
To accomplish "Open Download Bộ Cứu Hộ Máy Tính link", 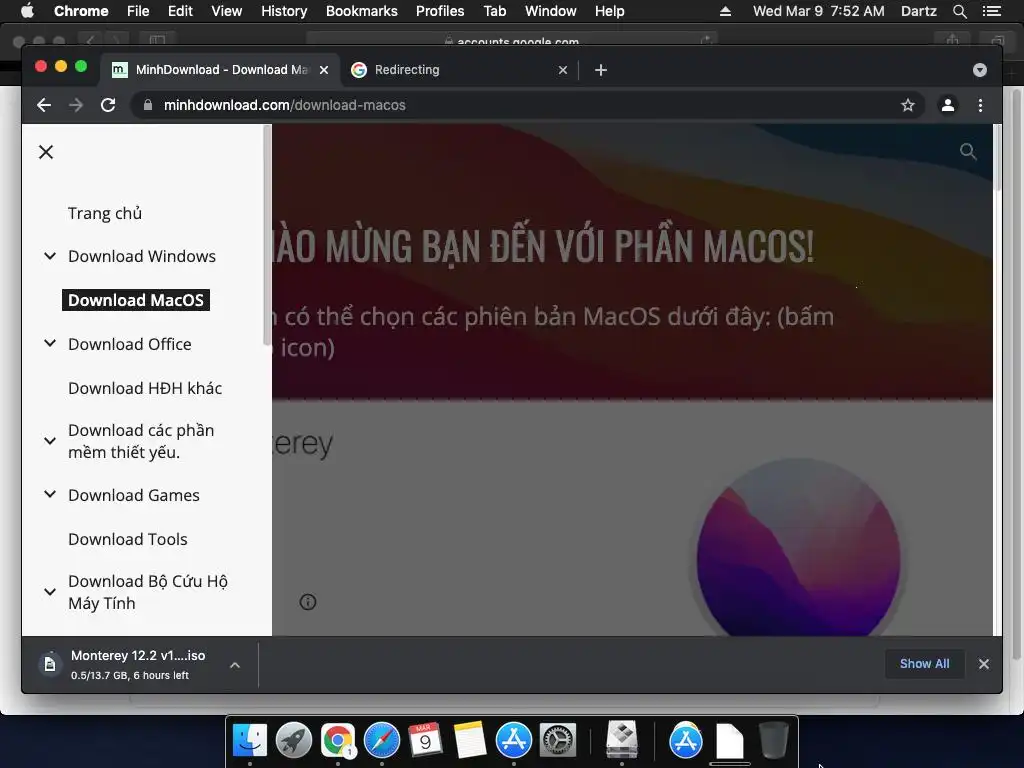I will pos(148,592).
